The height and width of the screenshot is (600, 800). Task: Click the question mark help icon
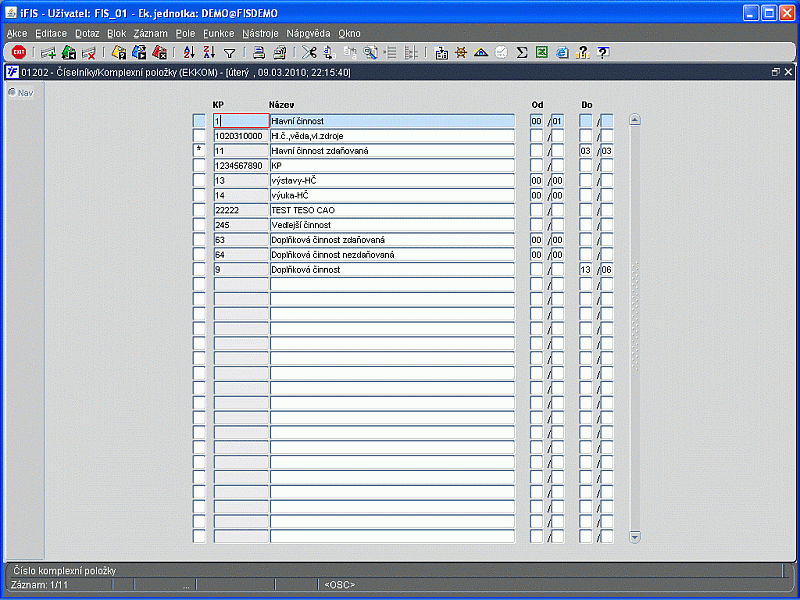pyautogui.click(x=602, y=52)
